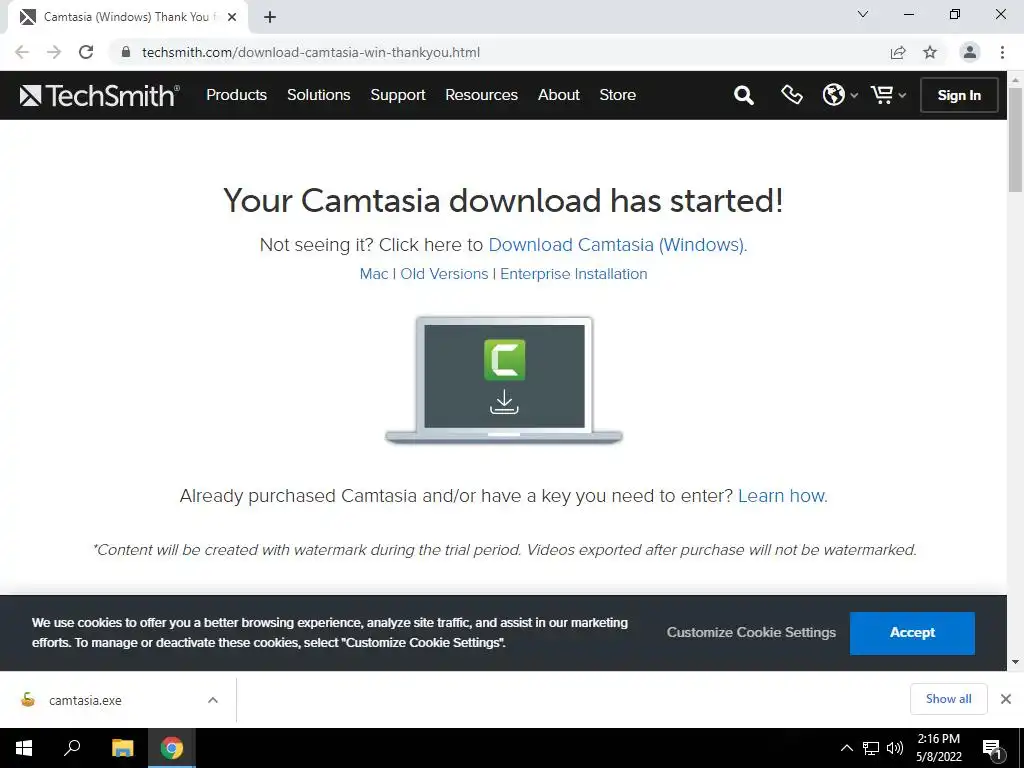1024x768 pixels.
Task: Click the Sign In button
Action: 959,95
